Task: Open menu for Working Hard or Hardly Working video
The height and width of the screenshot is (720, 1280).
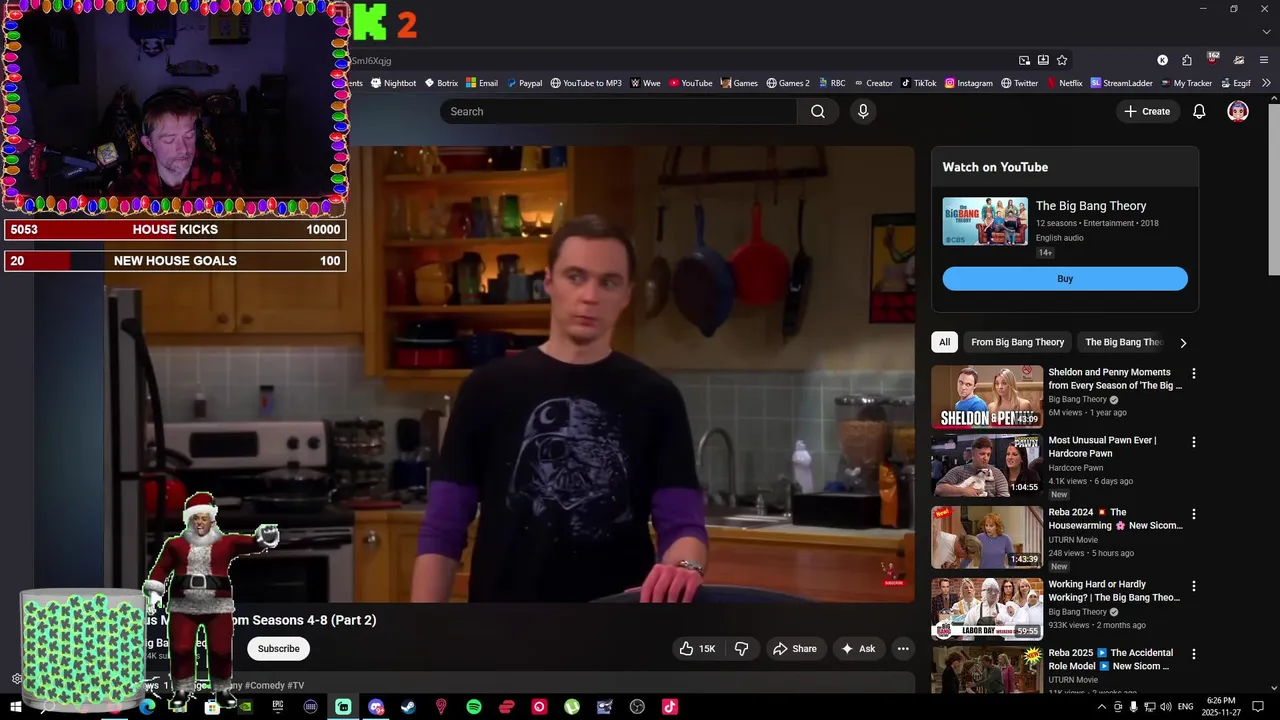Action: [x=1193, y=586]
